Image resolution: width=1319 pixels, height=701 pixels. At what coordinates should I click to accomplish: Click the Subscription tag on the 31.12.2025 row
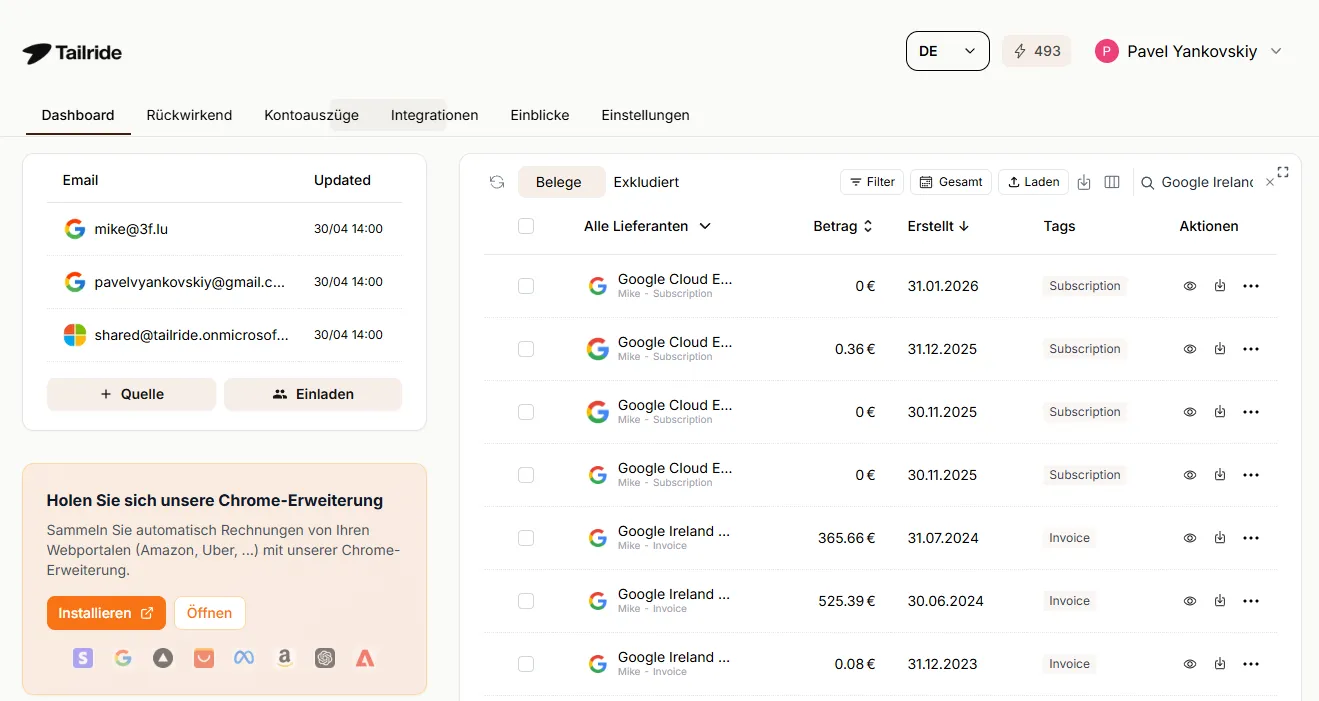(x=1084, y=349)
